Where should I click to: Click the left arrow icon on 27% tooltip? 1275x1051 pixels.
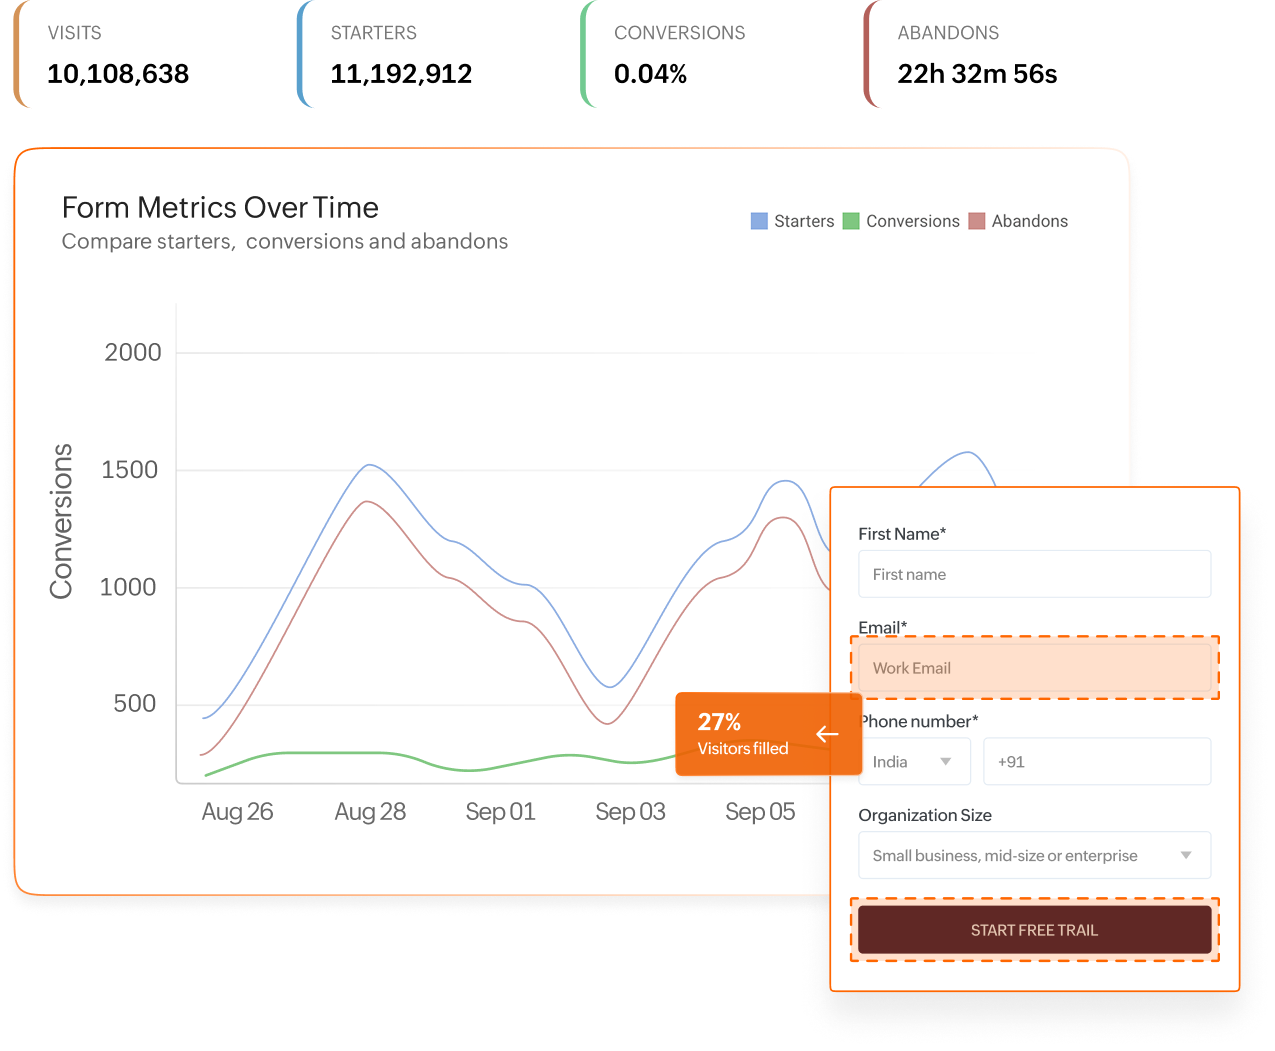[827, 734]
